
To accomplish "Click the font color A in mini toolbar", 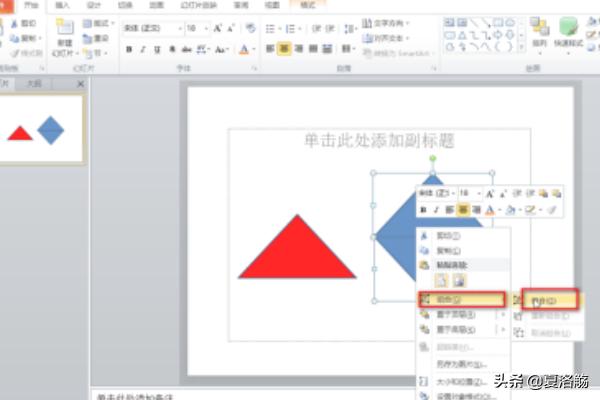I will click(x=489, y=210).
